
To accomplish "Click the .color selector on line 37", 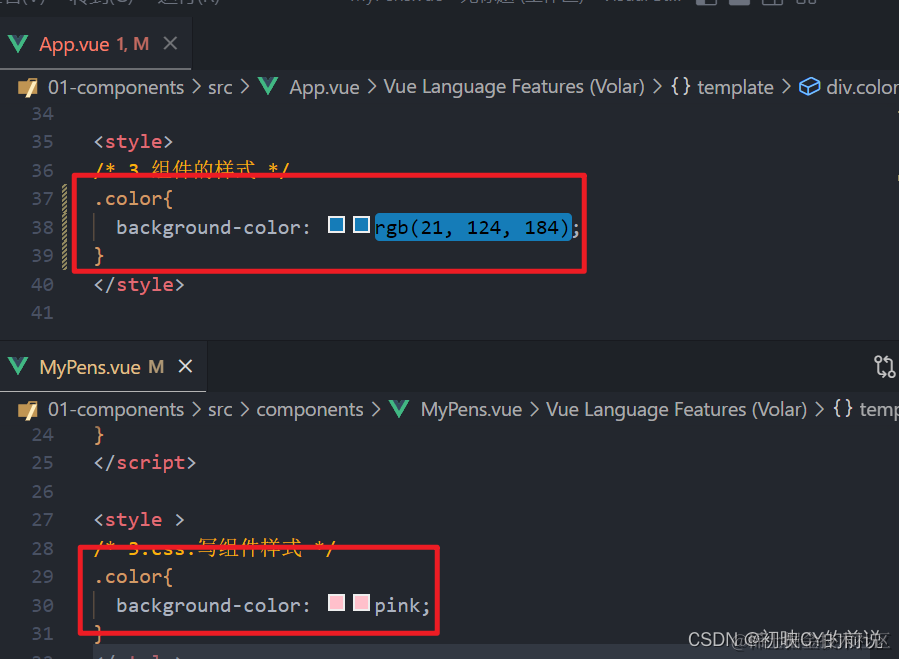I will pos(128,199).
